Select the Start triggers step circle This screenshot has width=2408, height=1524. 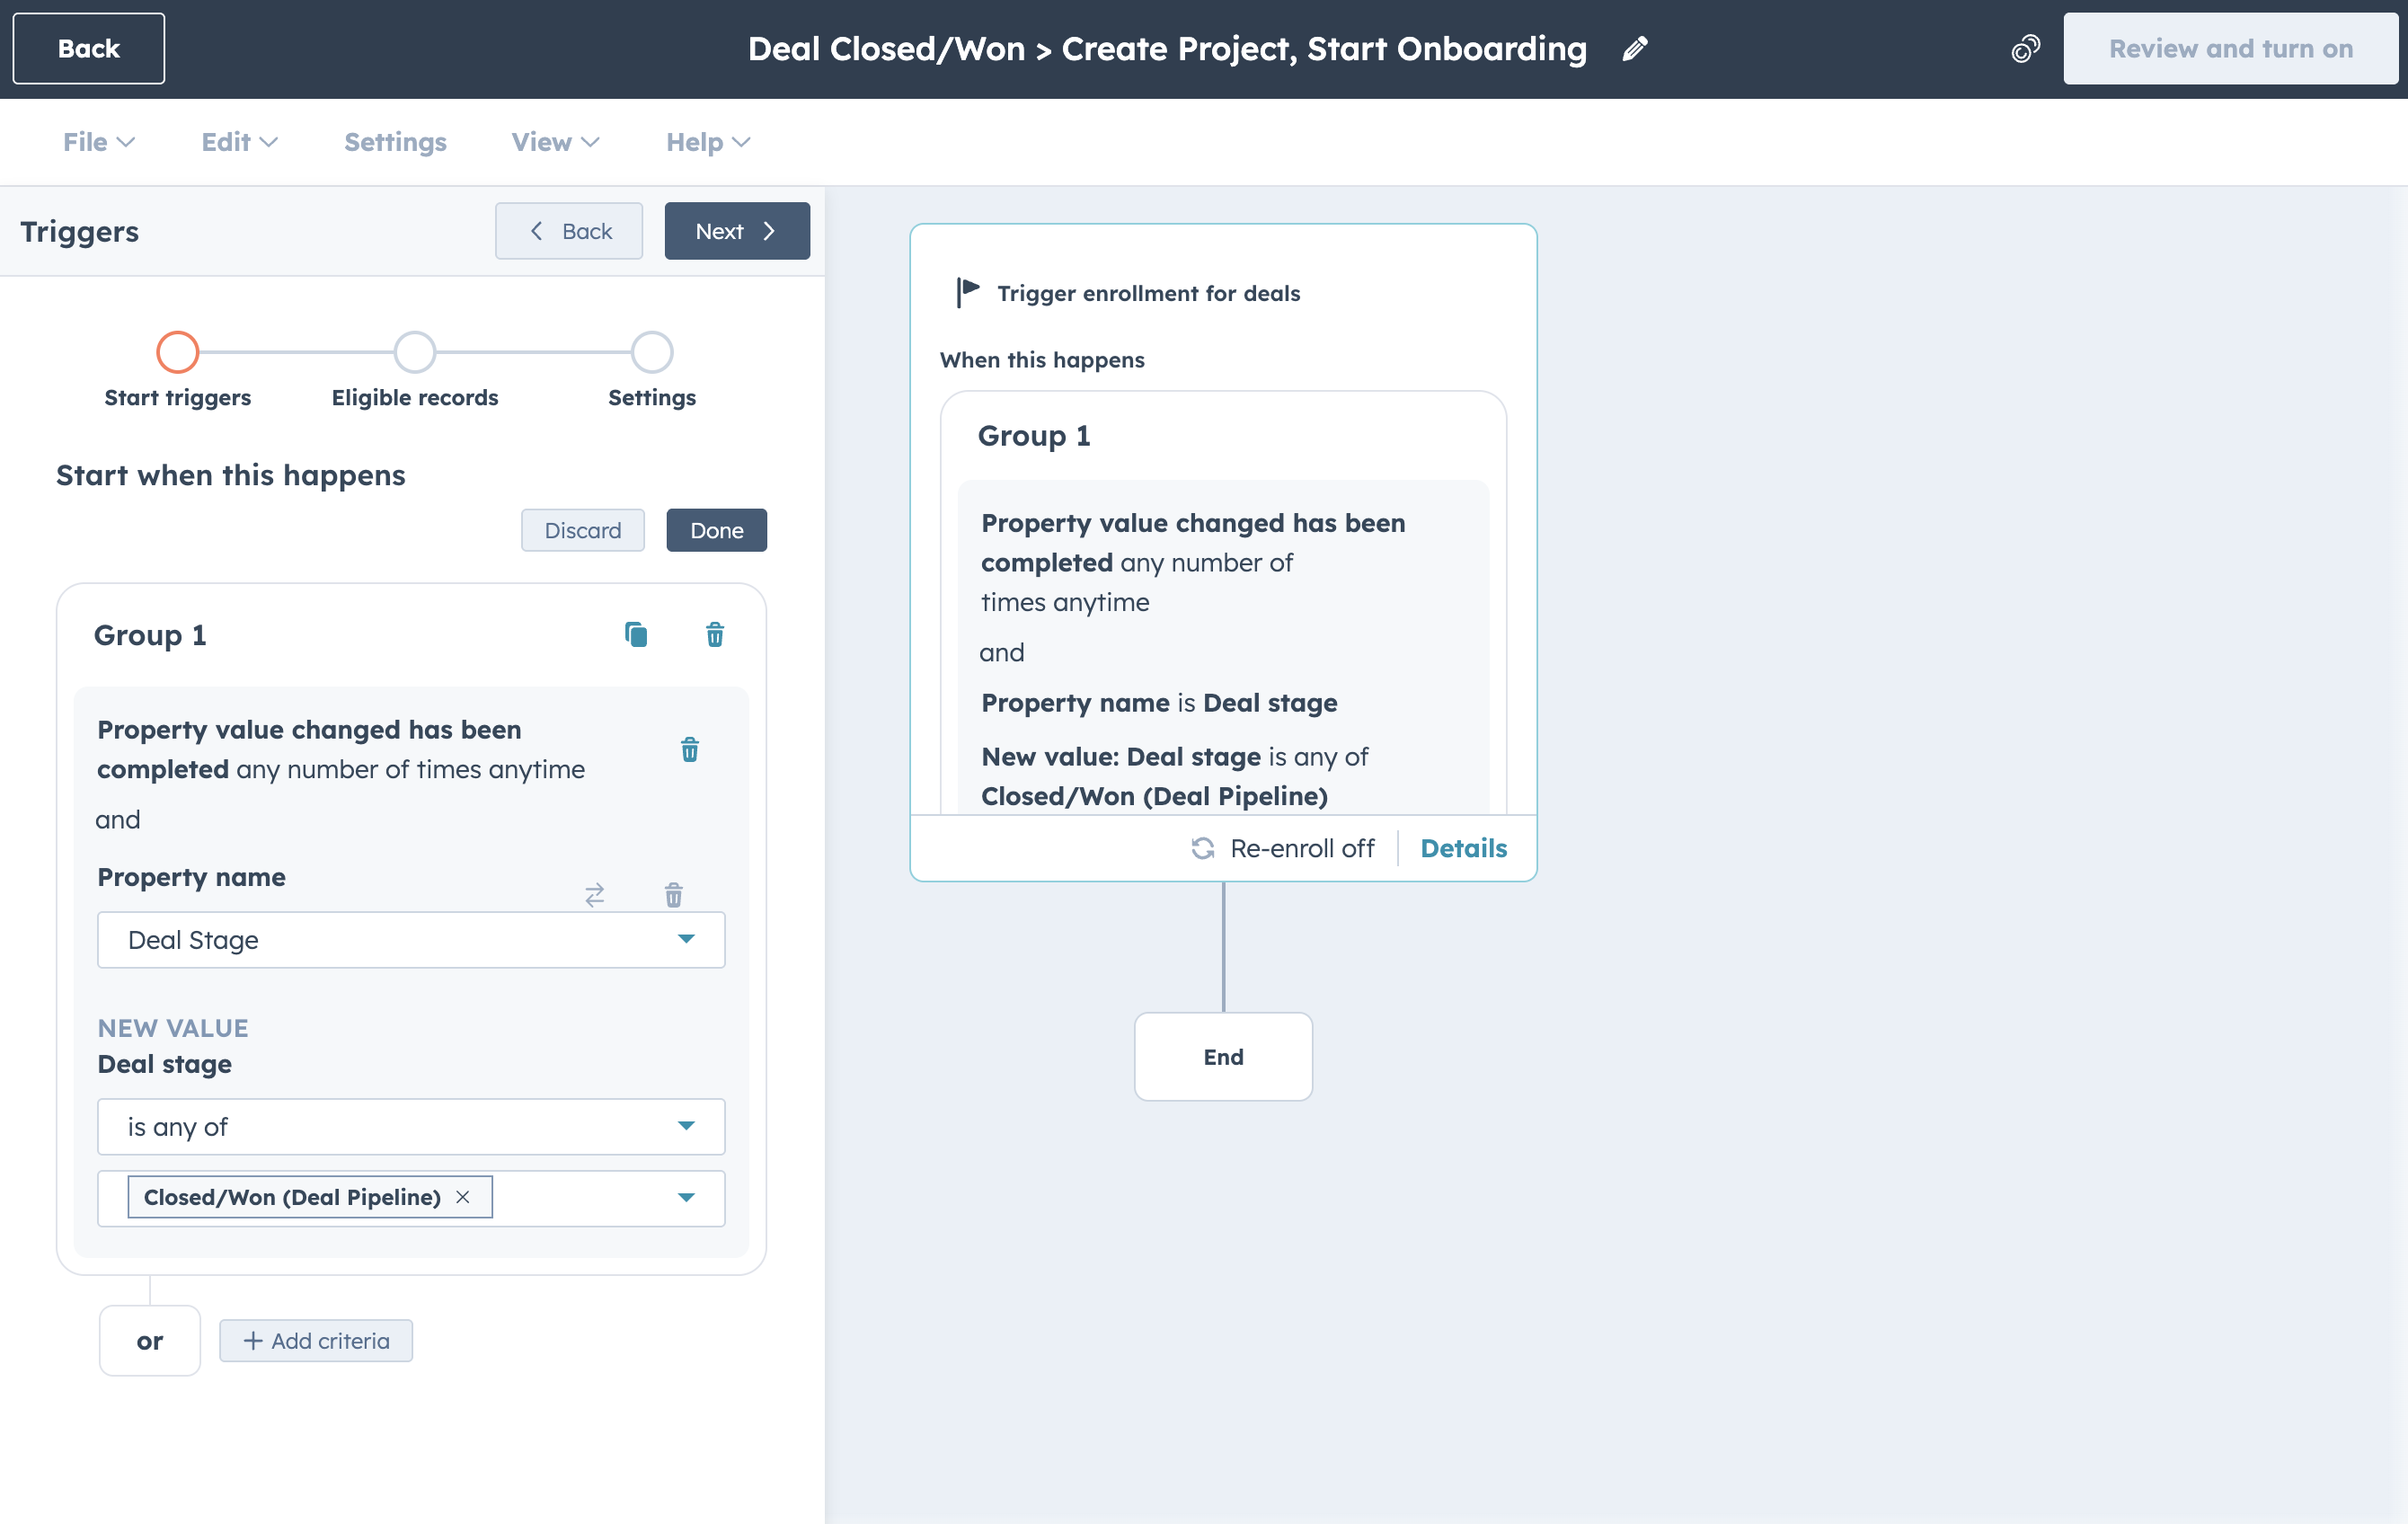click(x=178, y=352)
